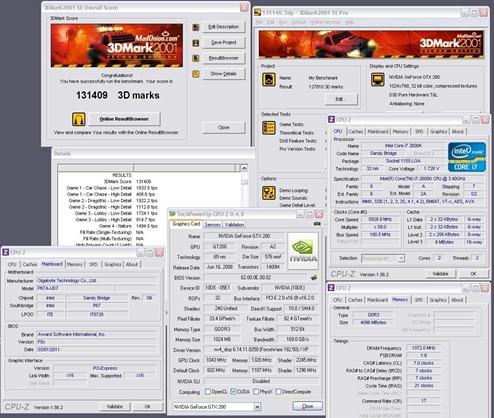Image resolution: width=494 pixels, height=418 pixels.
Task: Select the SPD tab in CPU-Z memory window
Action: click(419, 300)
